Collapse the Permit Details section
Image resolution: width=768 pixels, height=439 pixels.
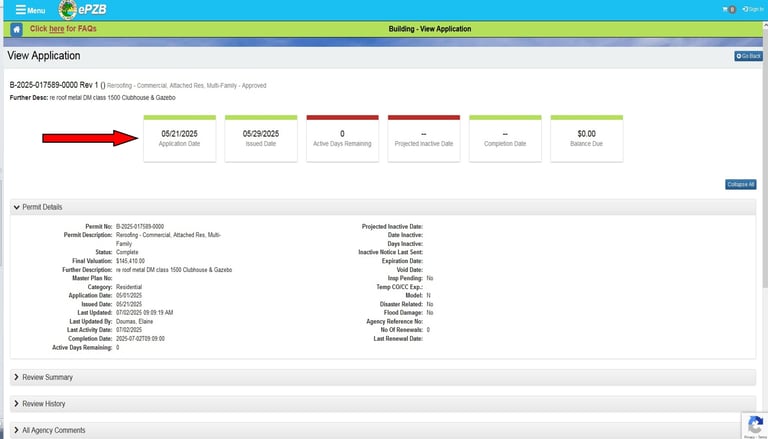[x=383, y=207]
